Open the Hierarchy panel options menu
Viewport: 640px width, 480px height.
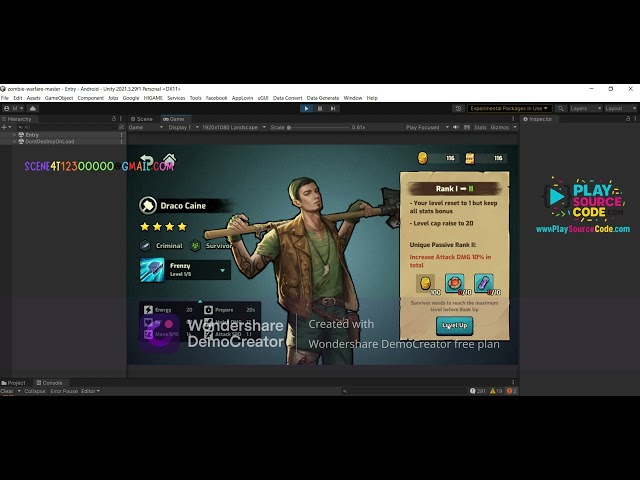pyautogui.click(x=121, y=119)
